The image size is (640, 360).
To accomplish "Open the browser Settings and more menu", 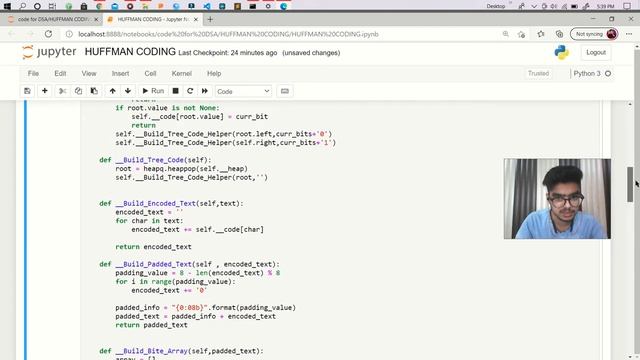I will 629,34.
